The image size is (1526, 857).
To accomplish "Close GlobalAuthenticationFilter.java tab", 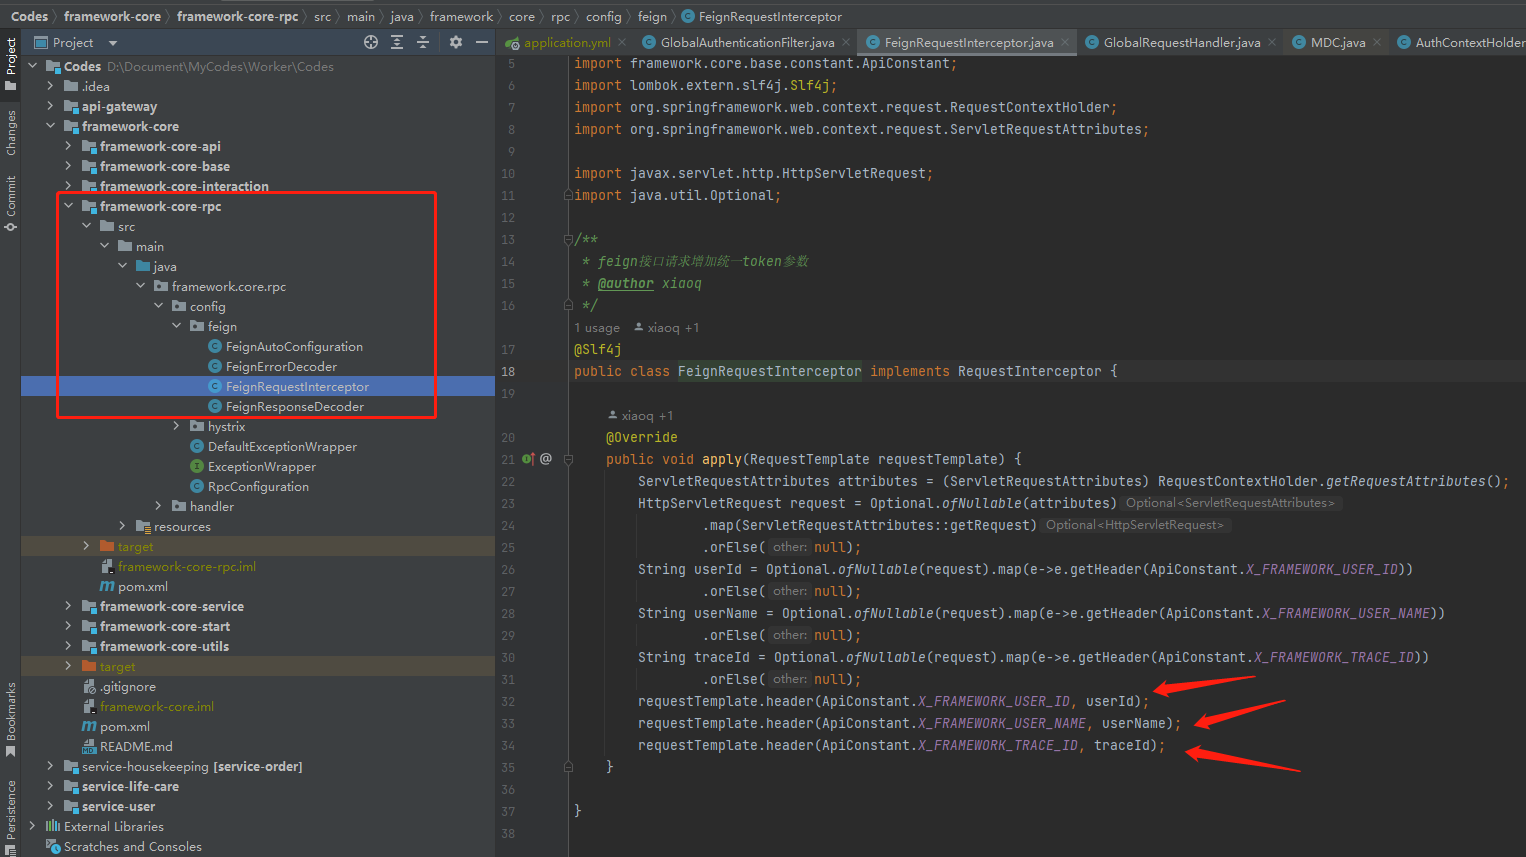I will click(846, 43).
